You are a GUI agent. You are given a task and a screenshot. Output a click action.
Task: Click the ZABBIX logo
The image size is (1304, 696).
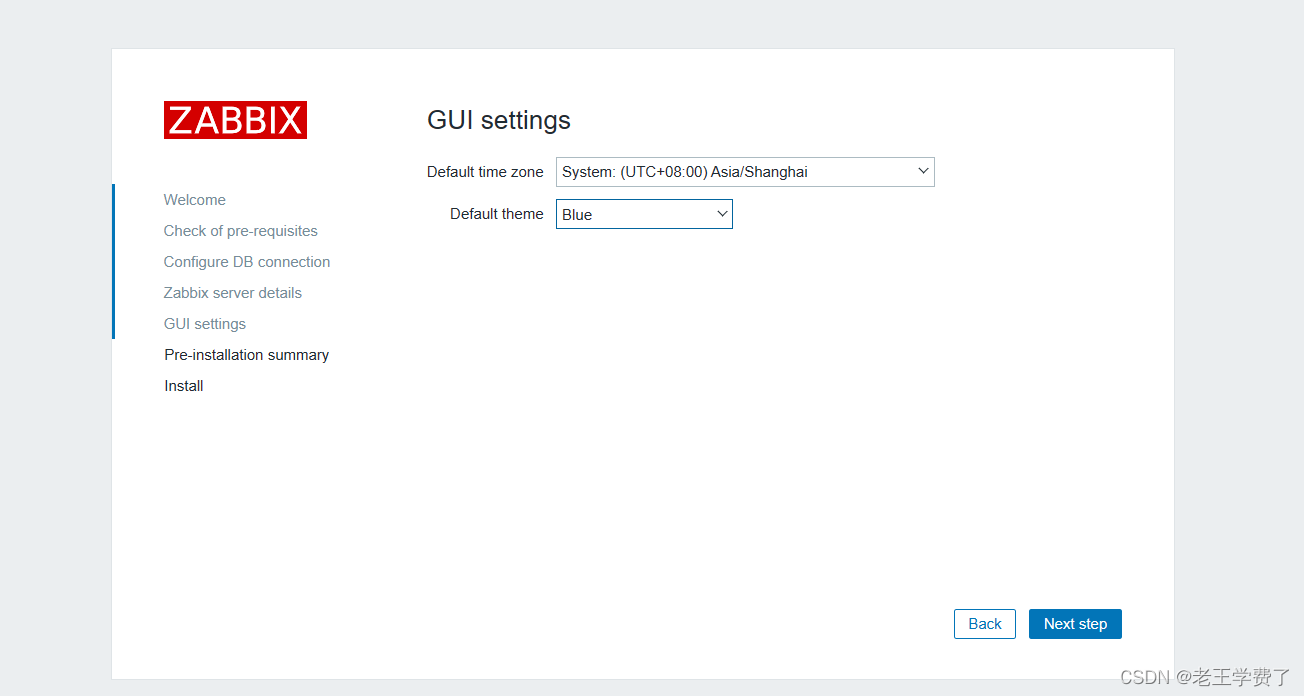(235, 120)
